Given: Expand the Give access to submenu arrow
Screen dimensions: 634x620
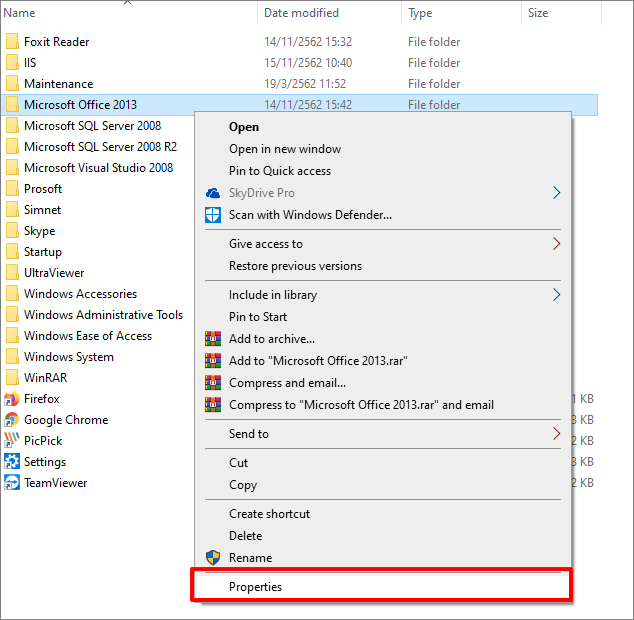Looking at the screenshot, I should [x=556, y=244].
